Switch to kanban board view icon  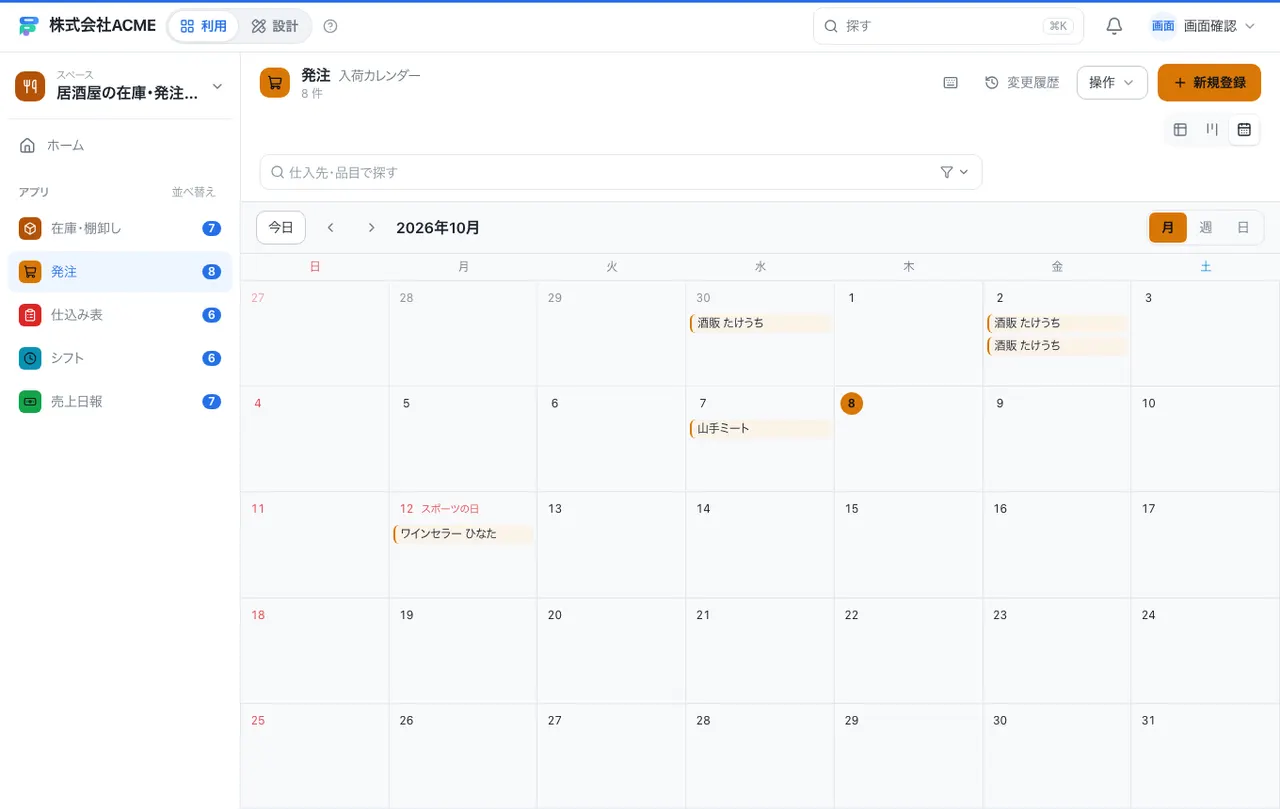tap(1212, 129)
